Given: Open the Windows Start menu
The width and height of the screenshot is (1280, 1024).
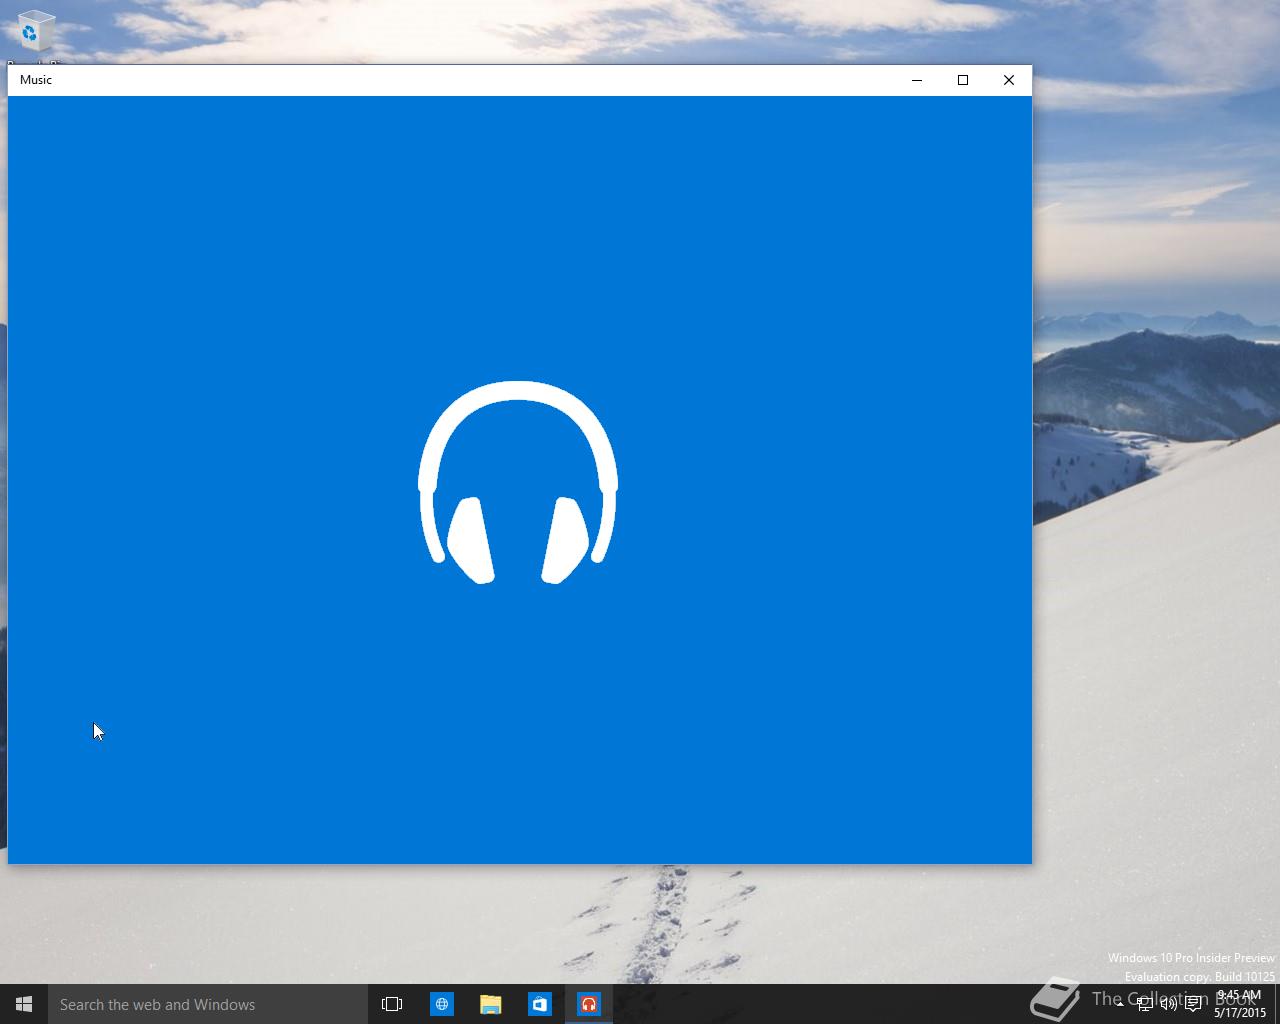Looking at the screenshot, I should coord(24,1004).
